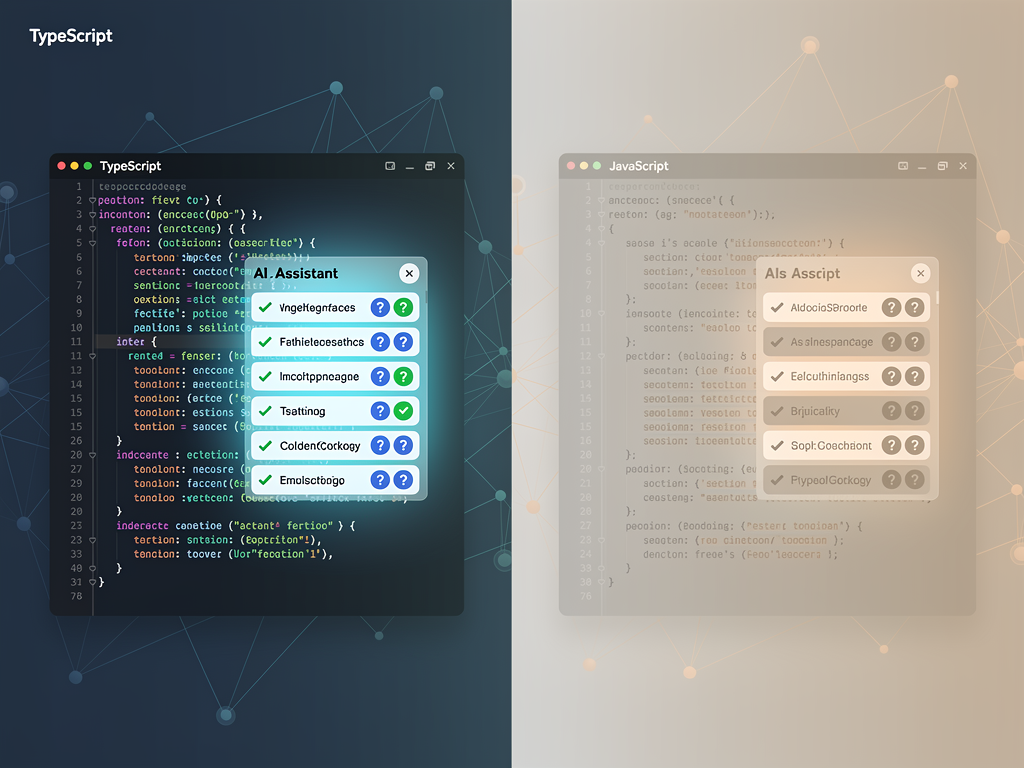Toggle the checkmark for ColdenCorkogy
This screenshot has height=768, width=1024.
[265, 445]
